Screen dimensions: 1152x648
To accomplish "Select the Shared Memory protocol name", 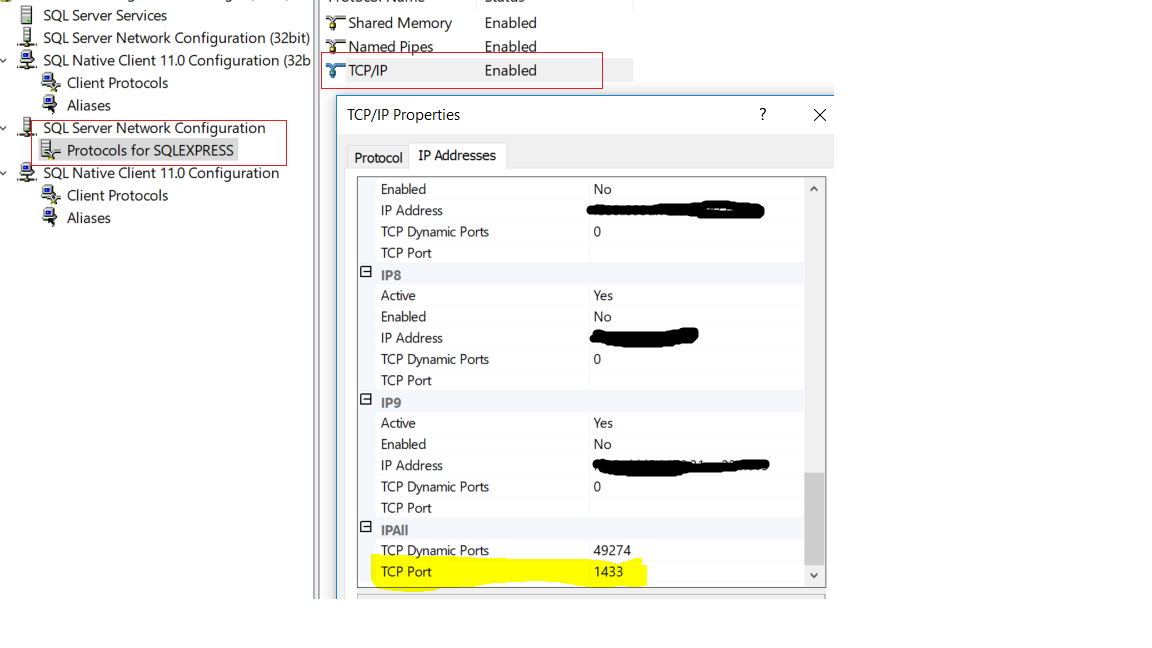I will (x=400, y=23).
